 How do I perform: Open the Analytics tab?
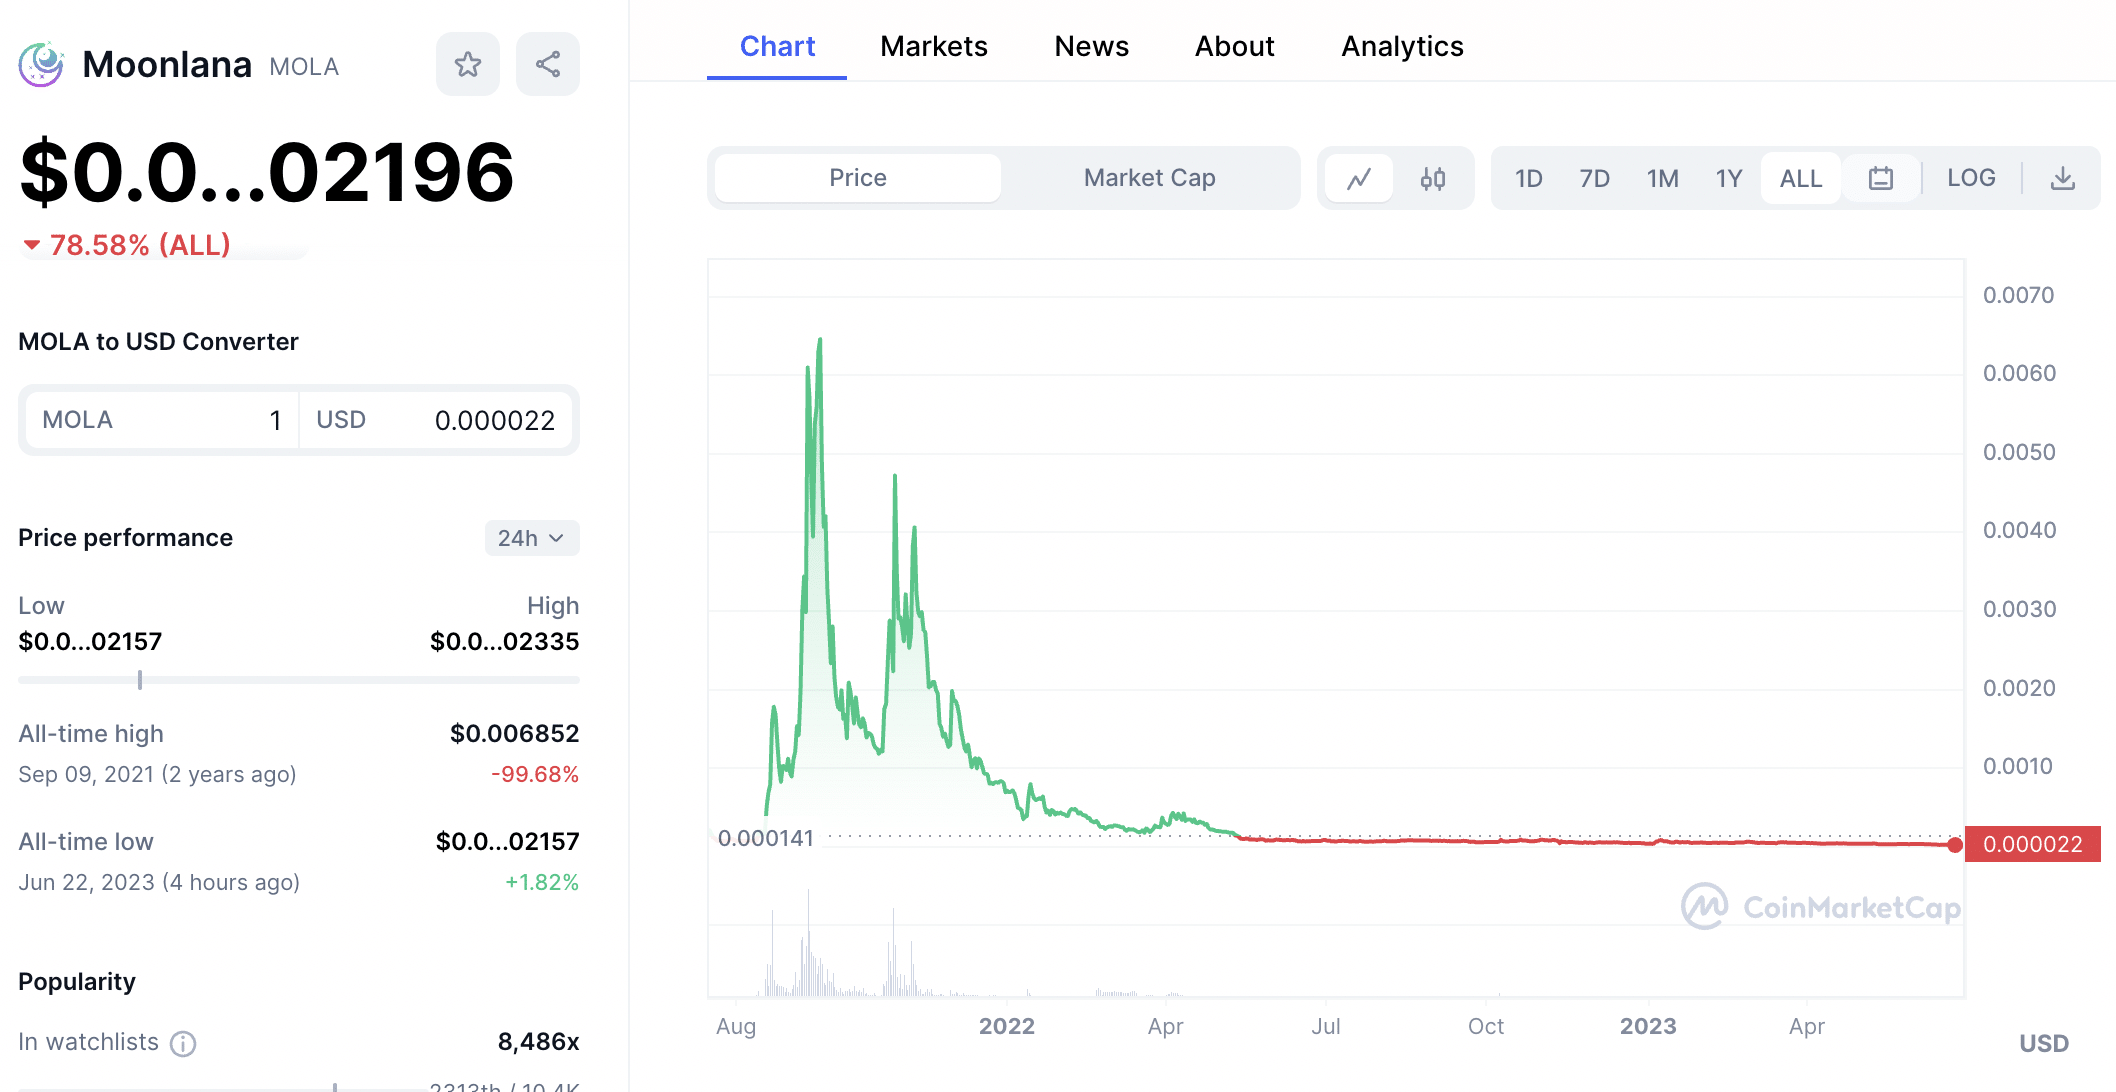click(x=1402, y=47)
